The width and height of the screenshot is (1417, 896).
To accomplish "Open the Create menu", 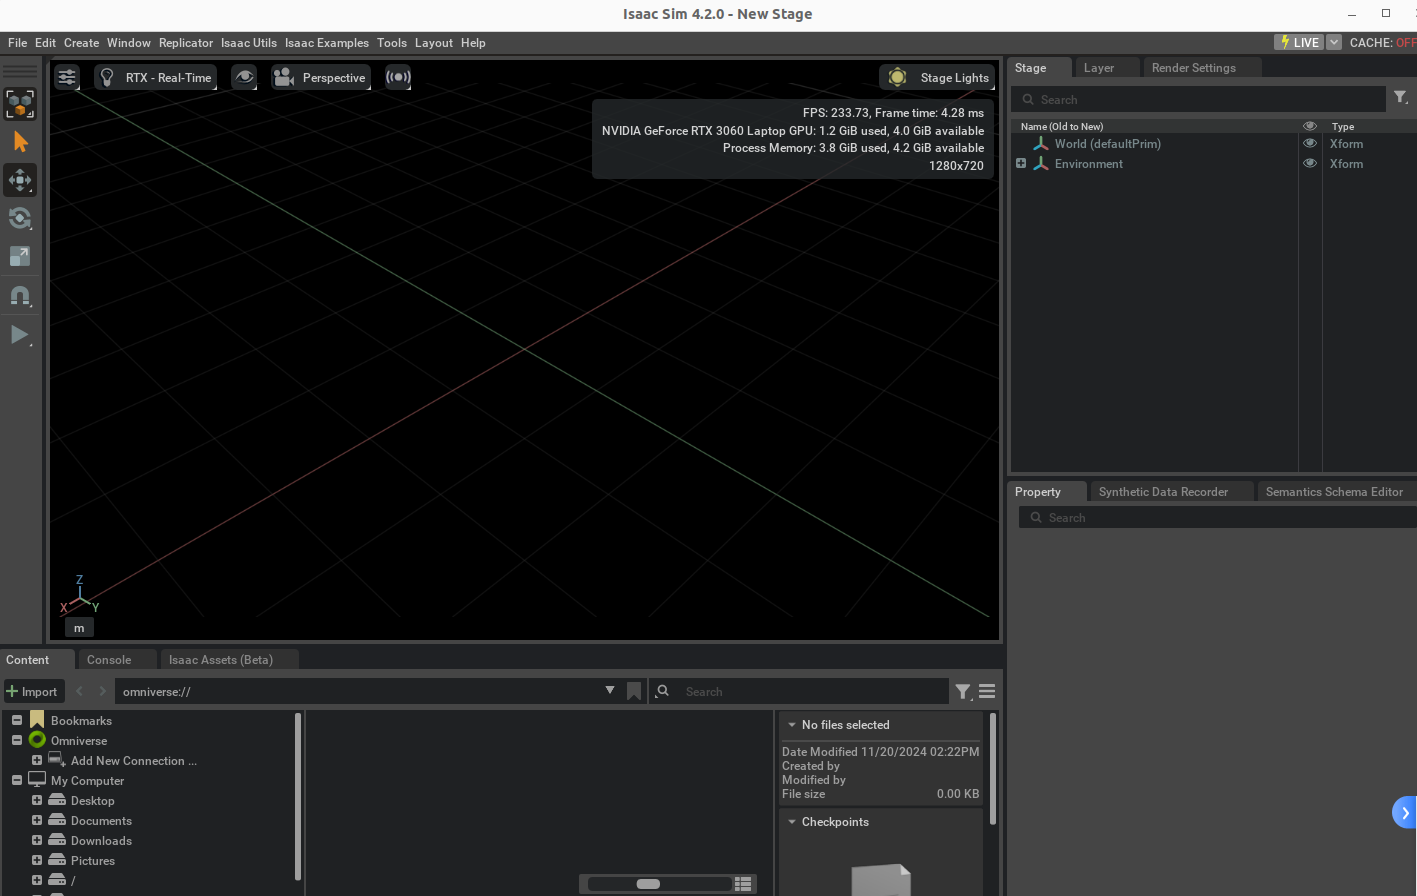I will tap(82, 43).
